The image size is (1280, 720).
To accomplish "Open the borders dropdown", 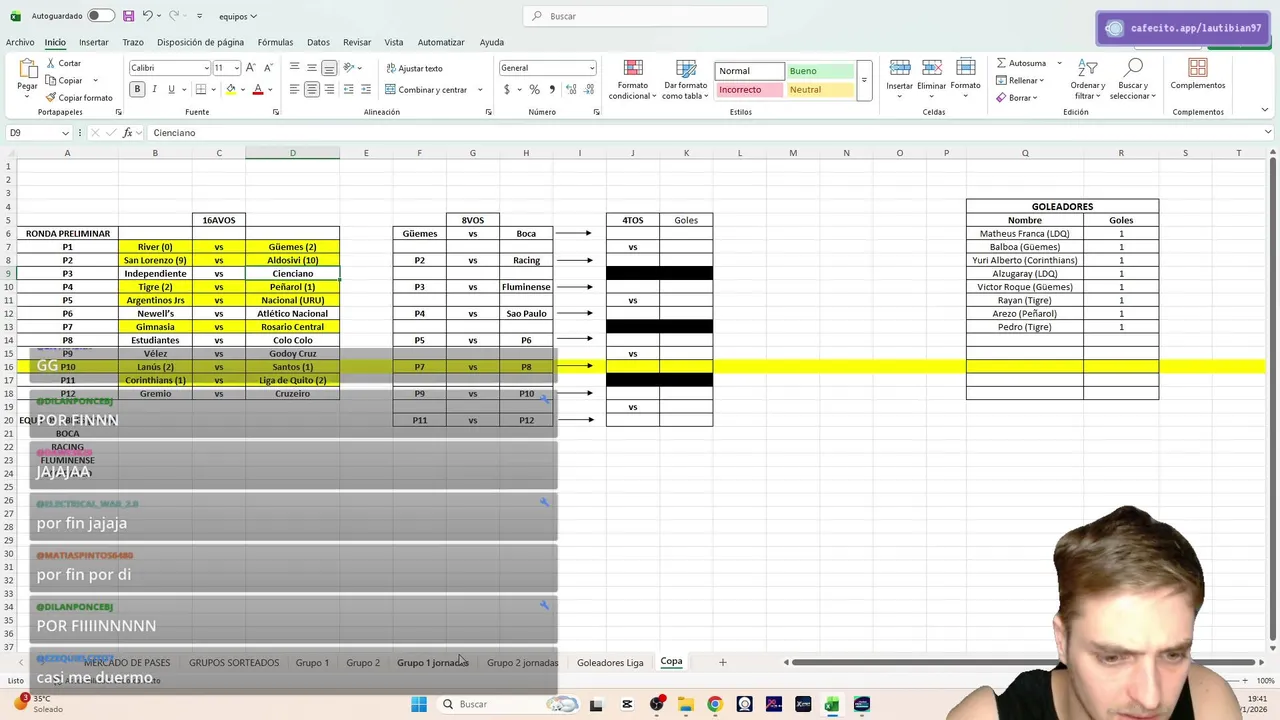I will [213, 89].
